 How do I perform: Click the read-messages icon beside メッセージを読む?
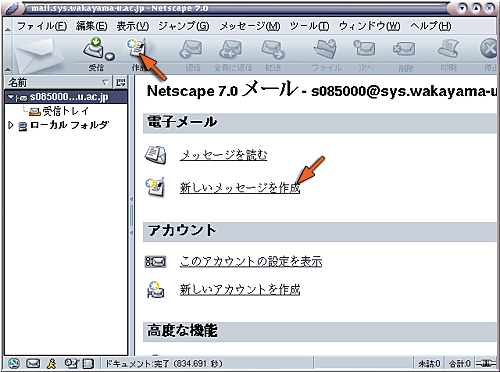pos(155,155)
